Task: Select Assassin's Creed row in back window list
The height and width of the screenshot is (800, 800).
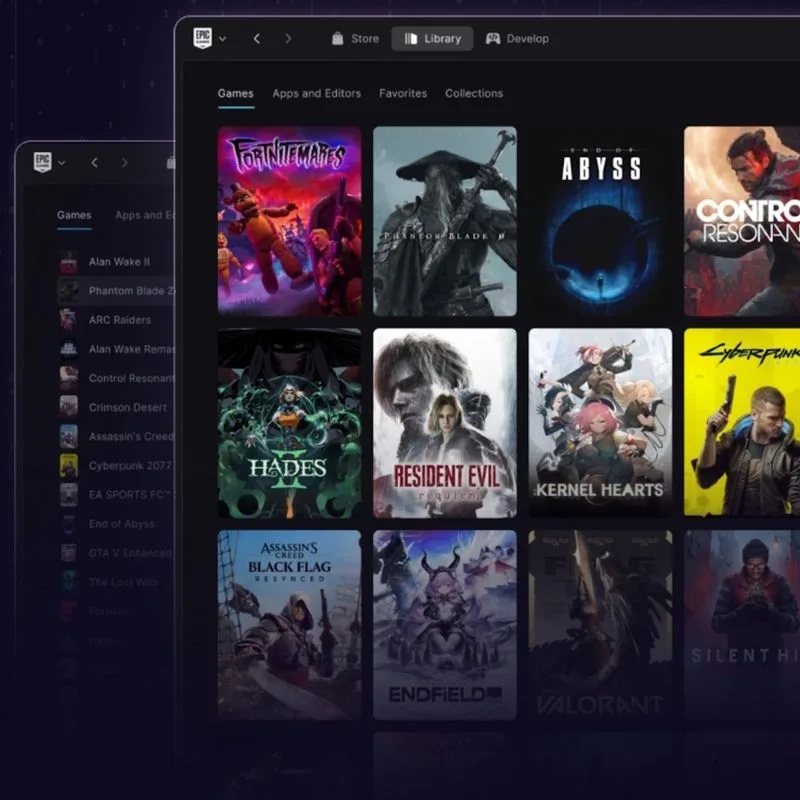Action: coord(116,436)
